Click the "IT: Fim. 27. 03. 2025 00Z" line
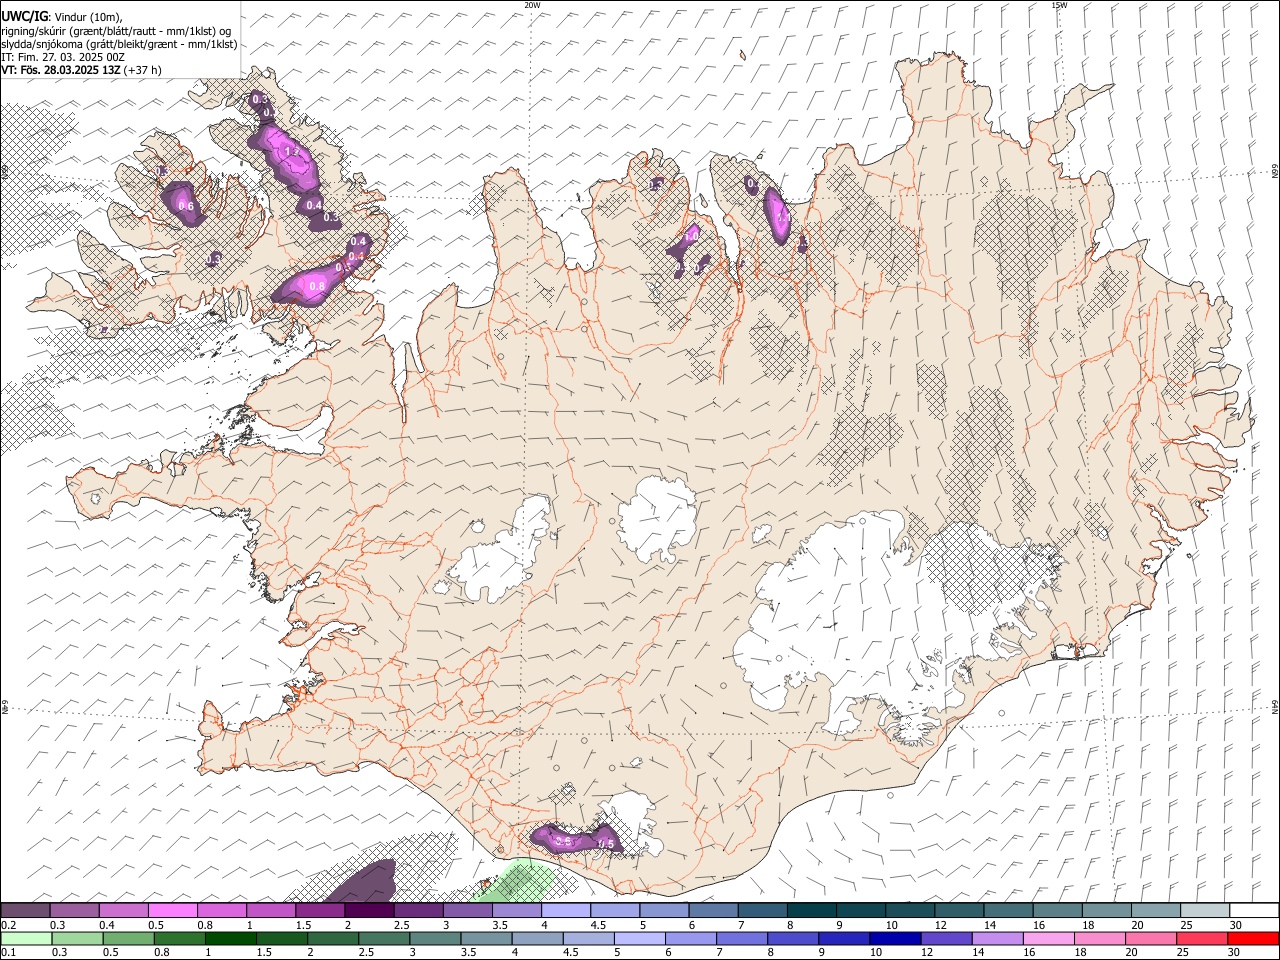Viewport: 1280px width, 960px height. click(x=63, y=57)
